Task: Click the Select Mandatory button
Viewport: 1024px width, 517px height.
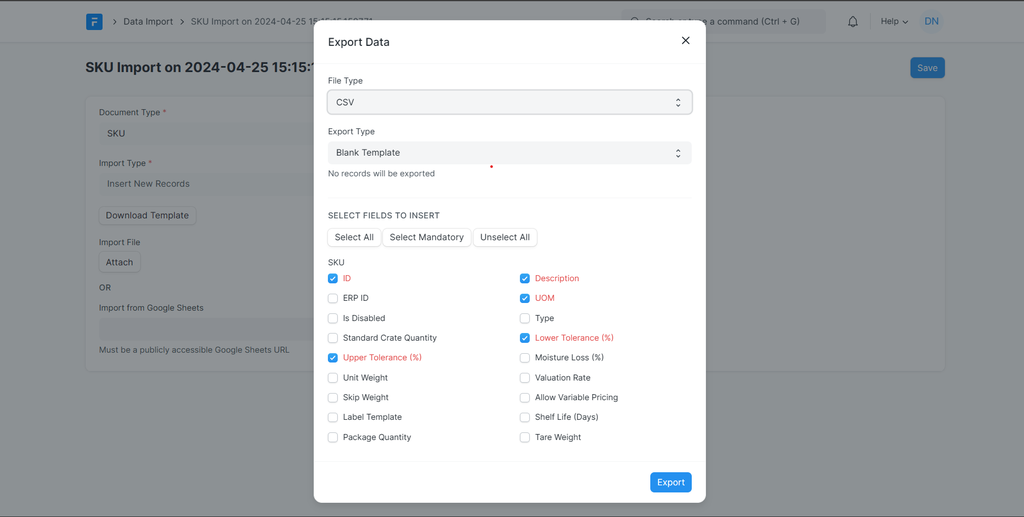Action: coord(426,238)
